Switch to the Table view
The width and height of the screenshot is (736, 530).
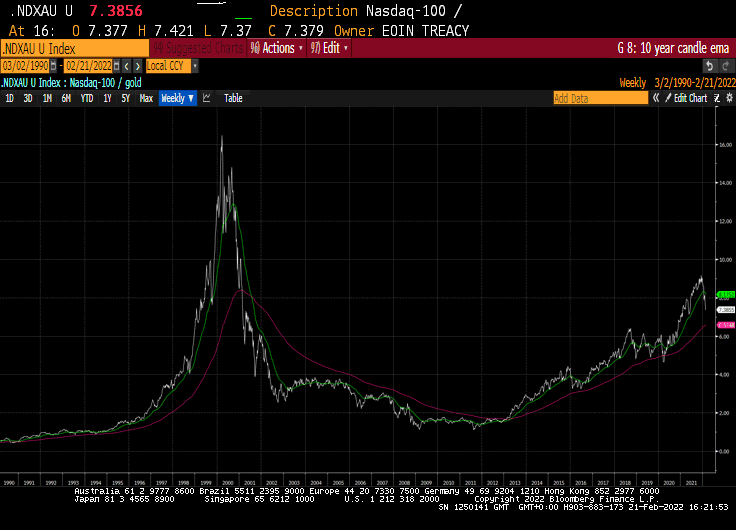(x=233, y=98)
